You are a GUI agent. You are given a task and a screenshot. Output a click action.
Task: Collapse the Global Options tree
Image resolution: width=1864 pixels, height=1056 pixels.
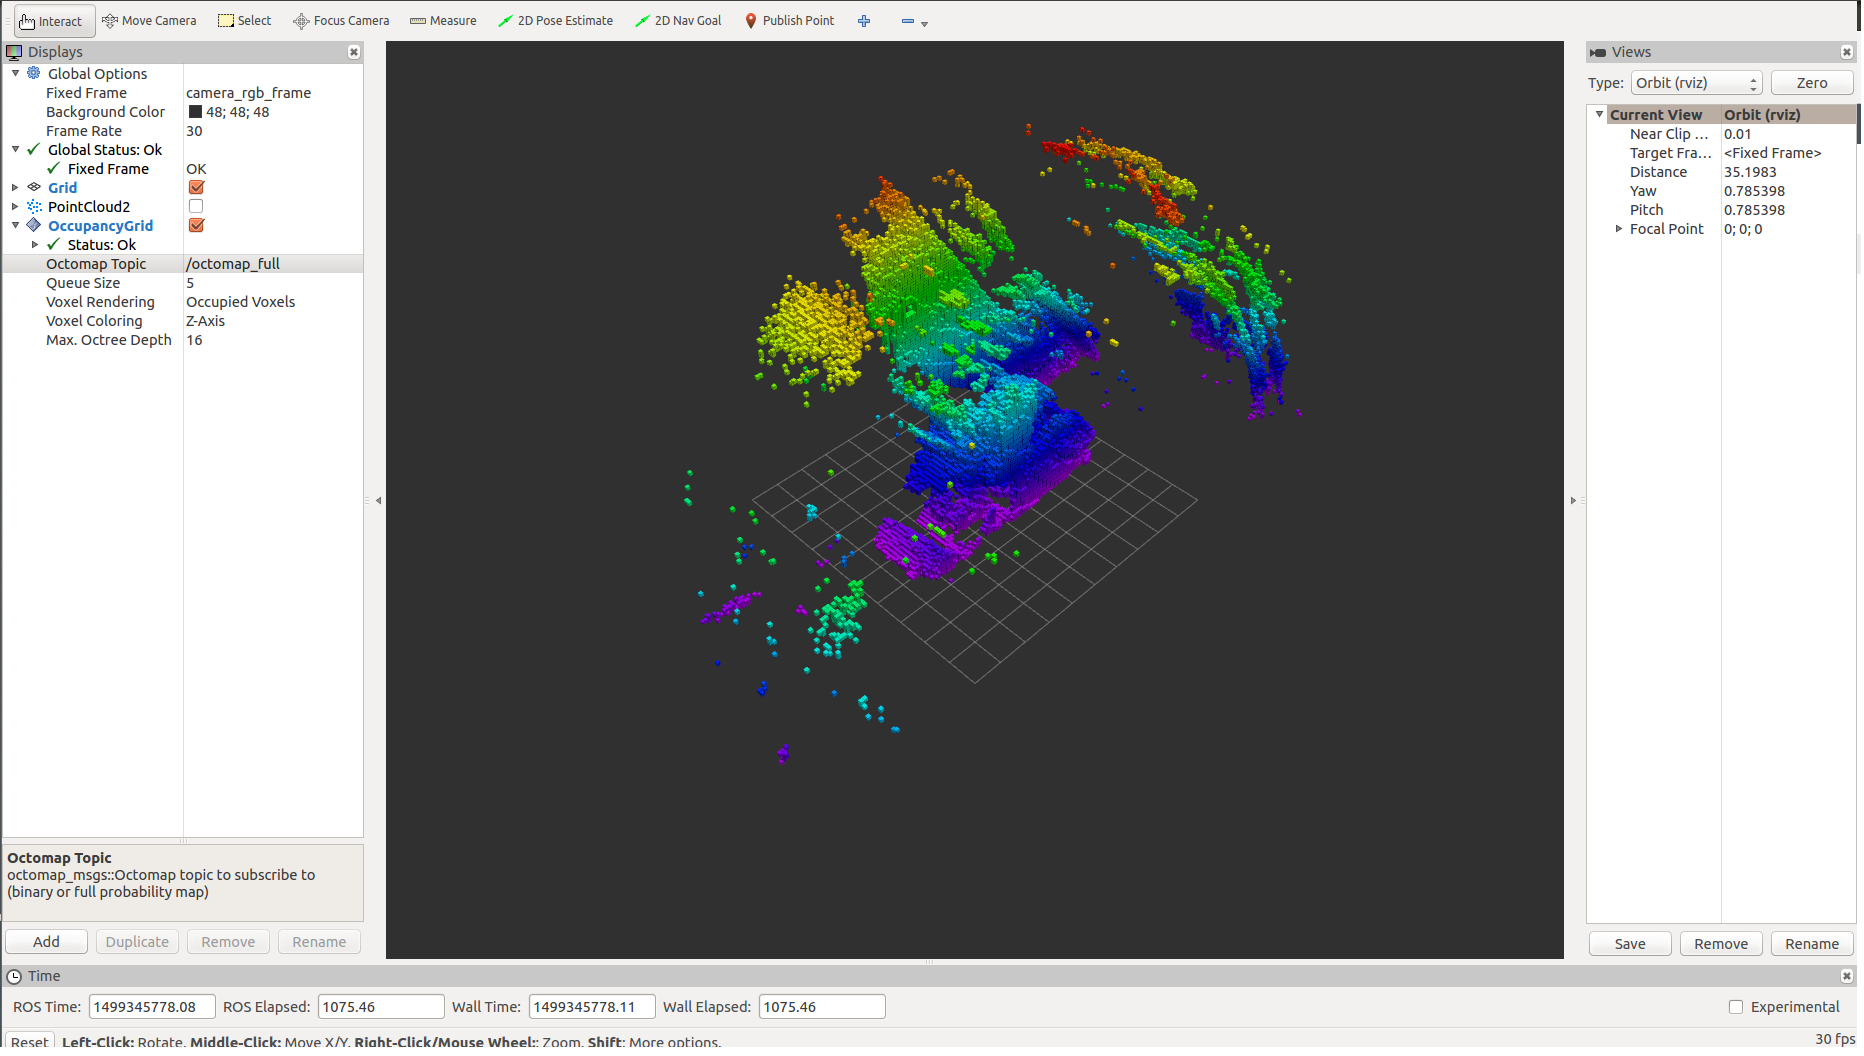click(x=15, y=74)
